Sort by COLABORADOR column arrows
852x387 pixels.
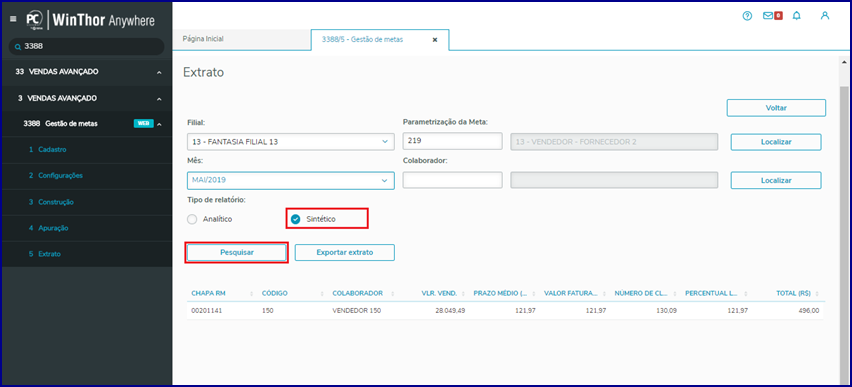point(392,294)
